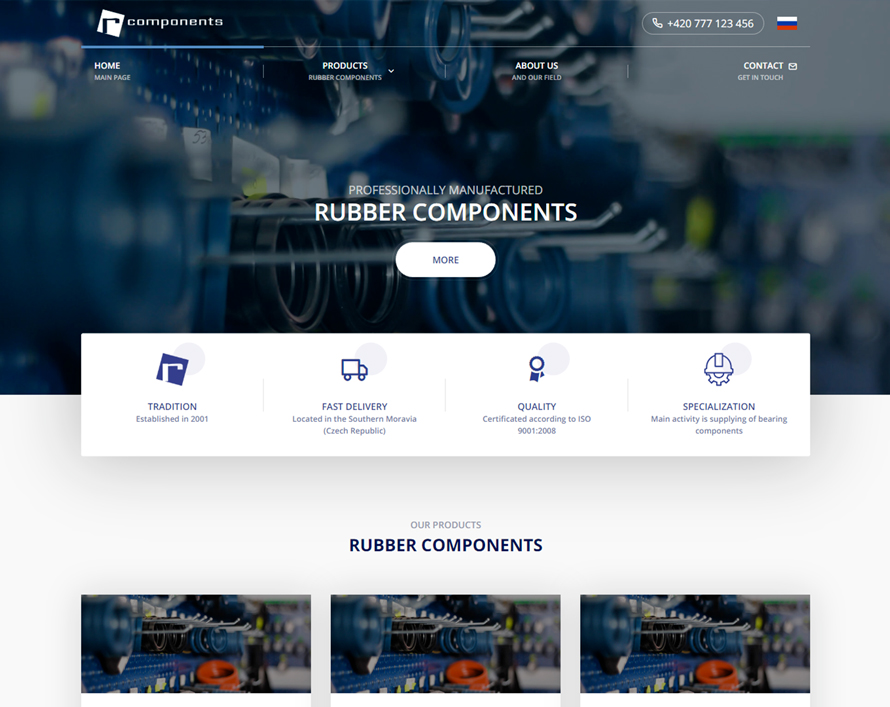Select the first product thumbnail image
This screenshot has width=890, height=707.
[x=196, y=644]
